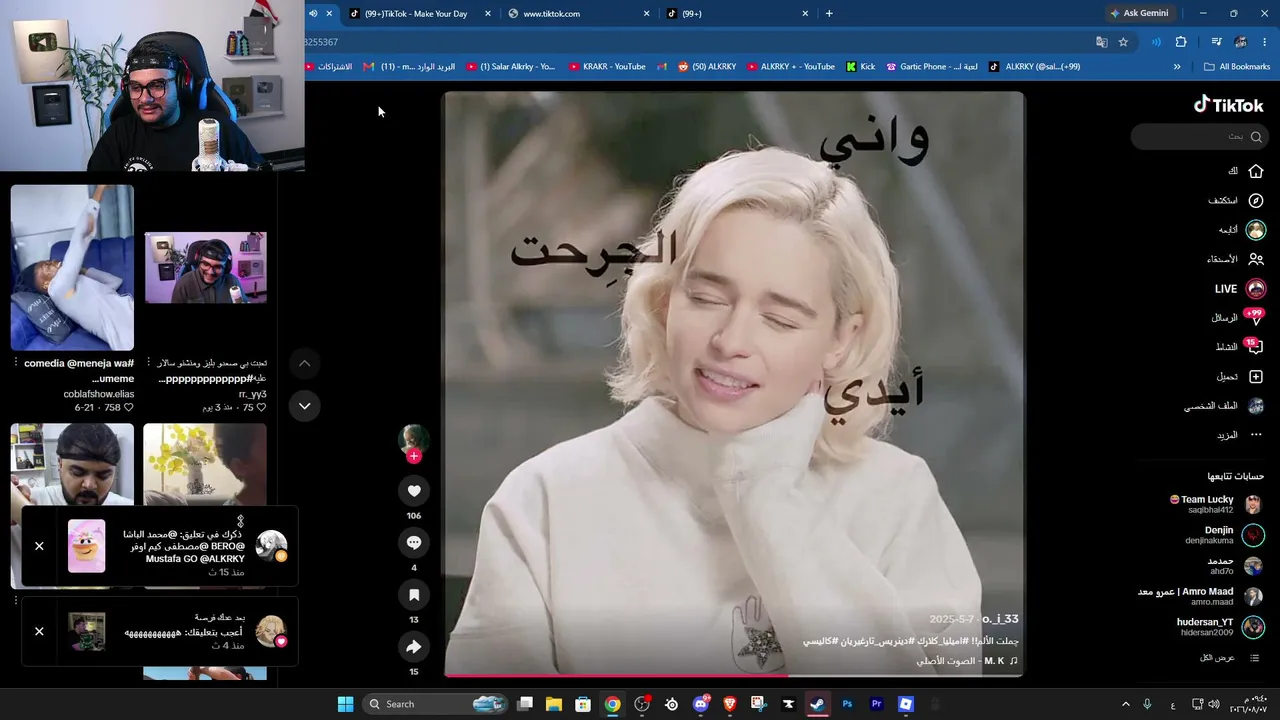Open the More three-dots item in the TikTok sidebar
The height and width of the screenshot is (720, 1280).
point(1256,435)
